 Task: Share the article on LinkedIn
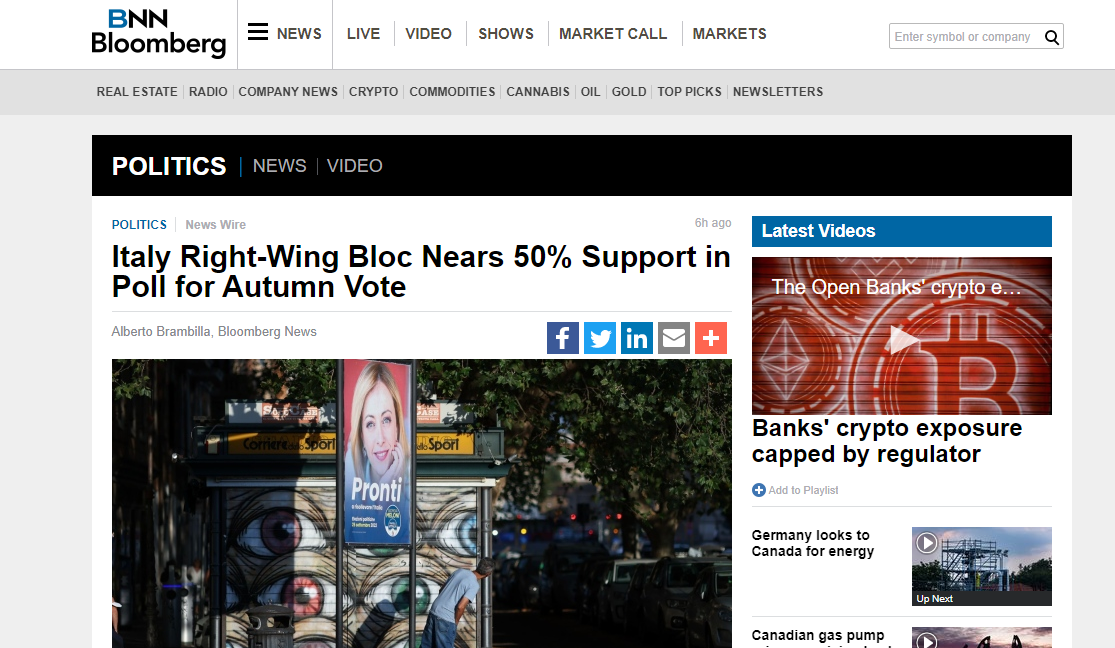[636, 338]
